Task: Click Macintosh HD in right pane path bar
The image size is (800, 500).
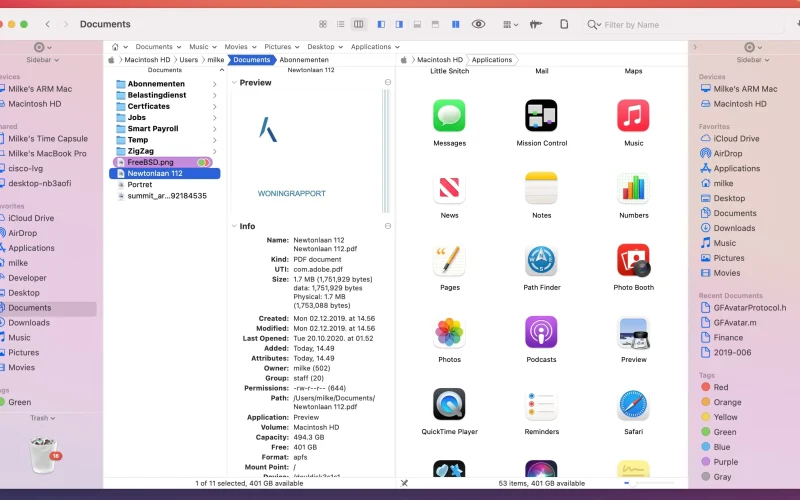Action: [x=440, y=60]
